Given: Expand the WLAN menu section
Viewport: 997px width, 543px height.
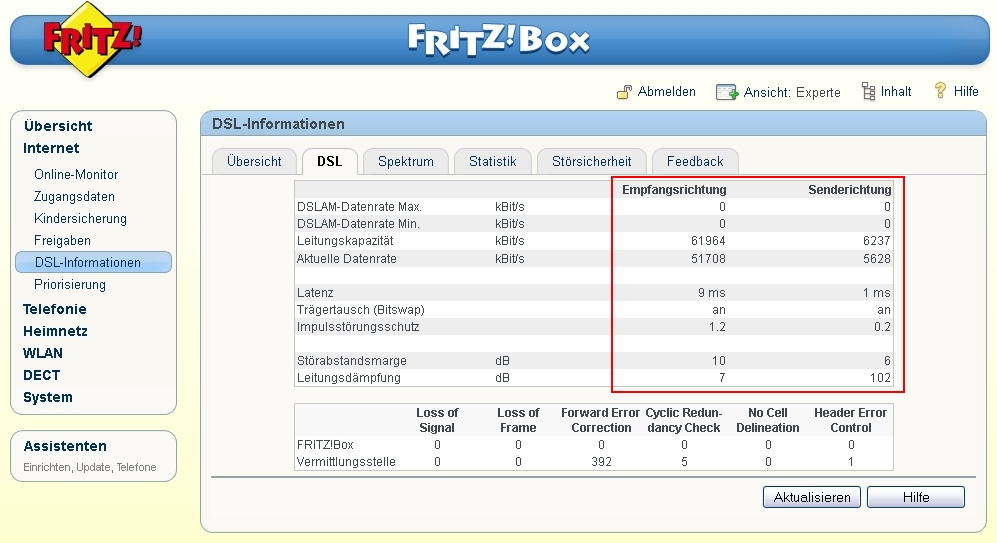Looking at the screenshot, I should coord(43,353).
